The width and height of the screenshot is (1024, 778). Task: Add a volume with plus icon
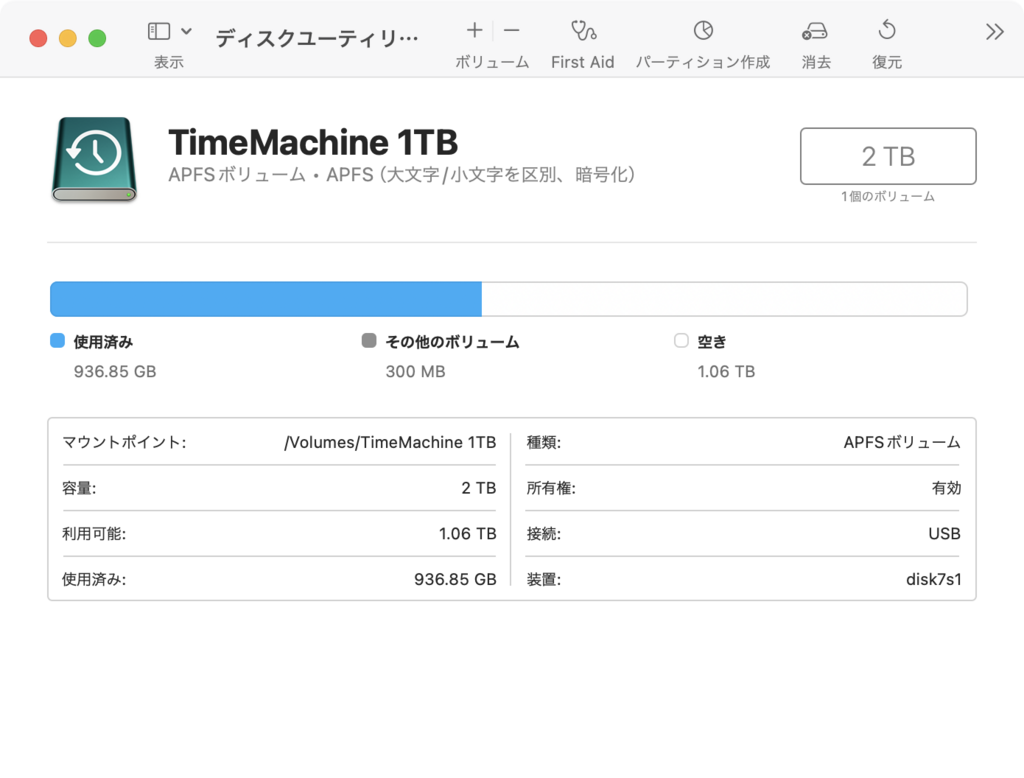pos(475,30)
